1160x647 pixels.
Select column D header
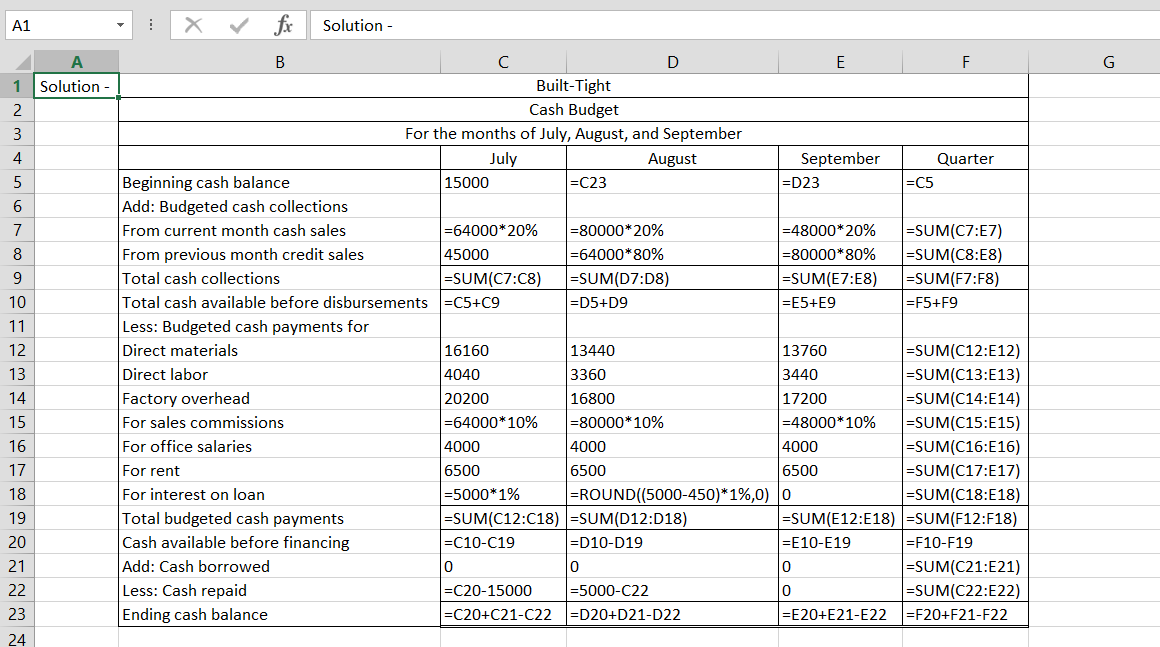672,62
